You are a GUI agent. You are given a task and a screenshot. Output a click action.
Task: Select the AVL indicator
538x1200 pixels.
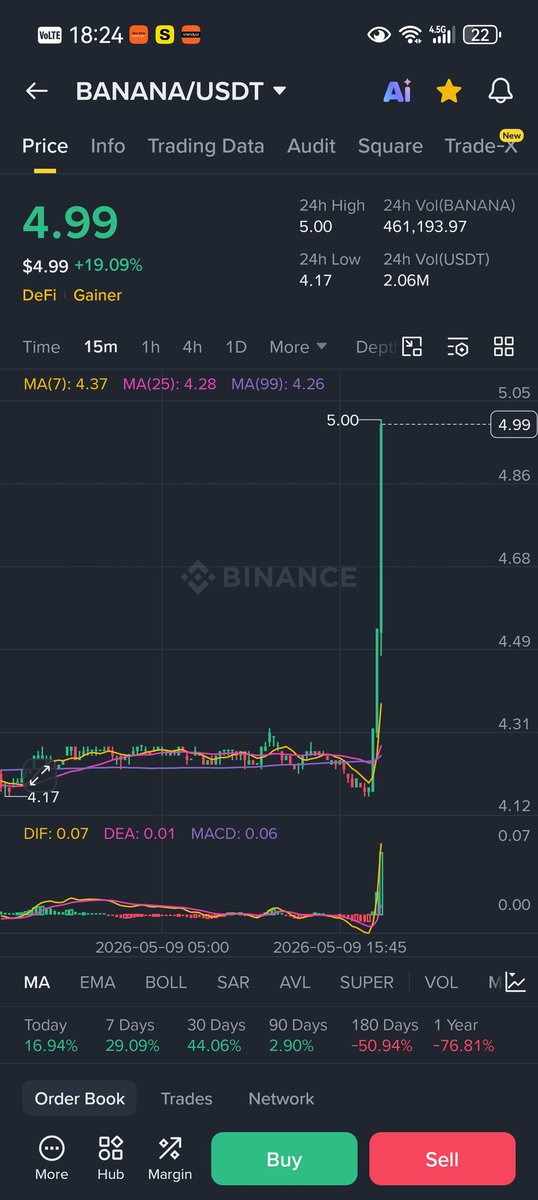tap(295, 982)
